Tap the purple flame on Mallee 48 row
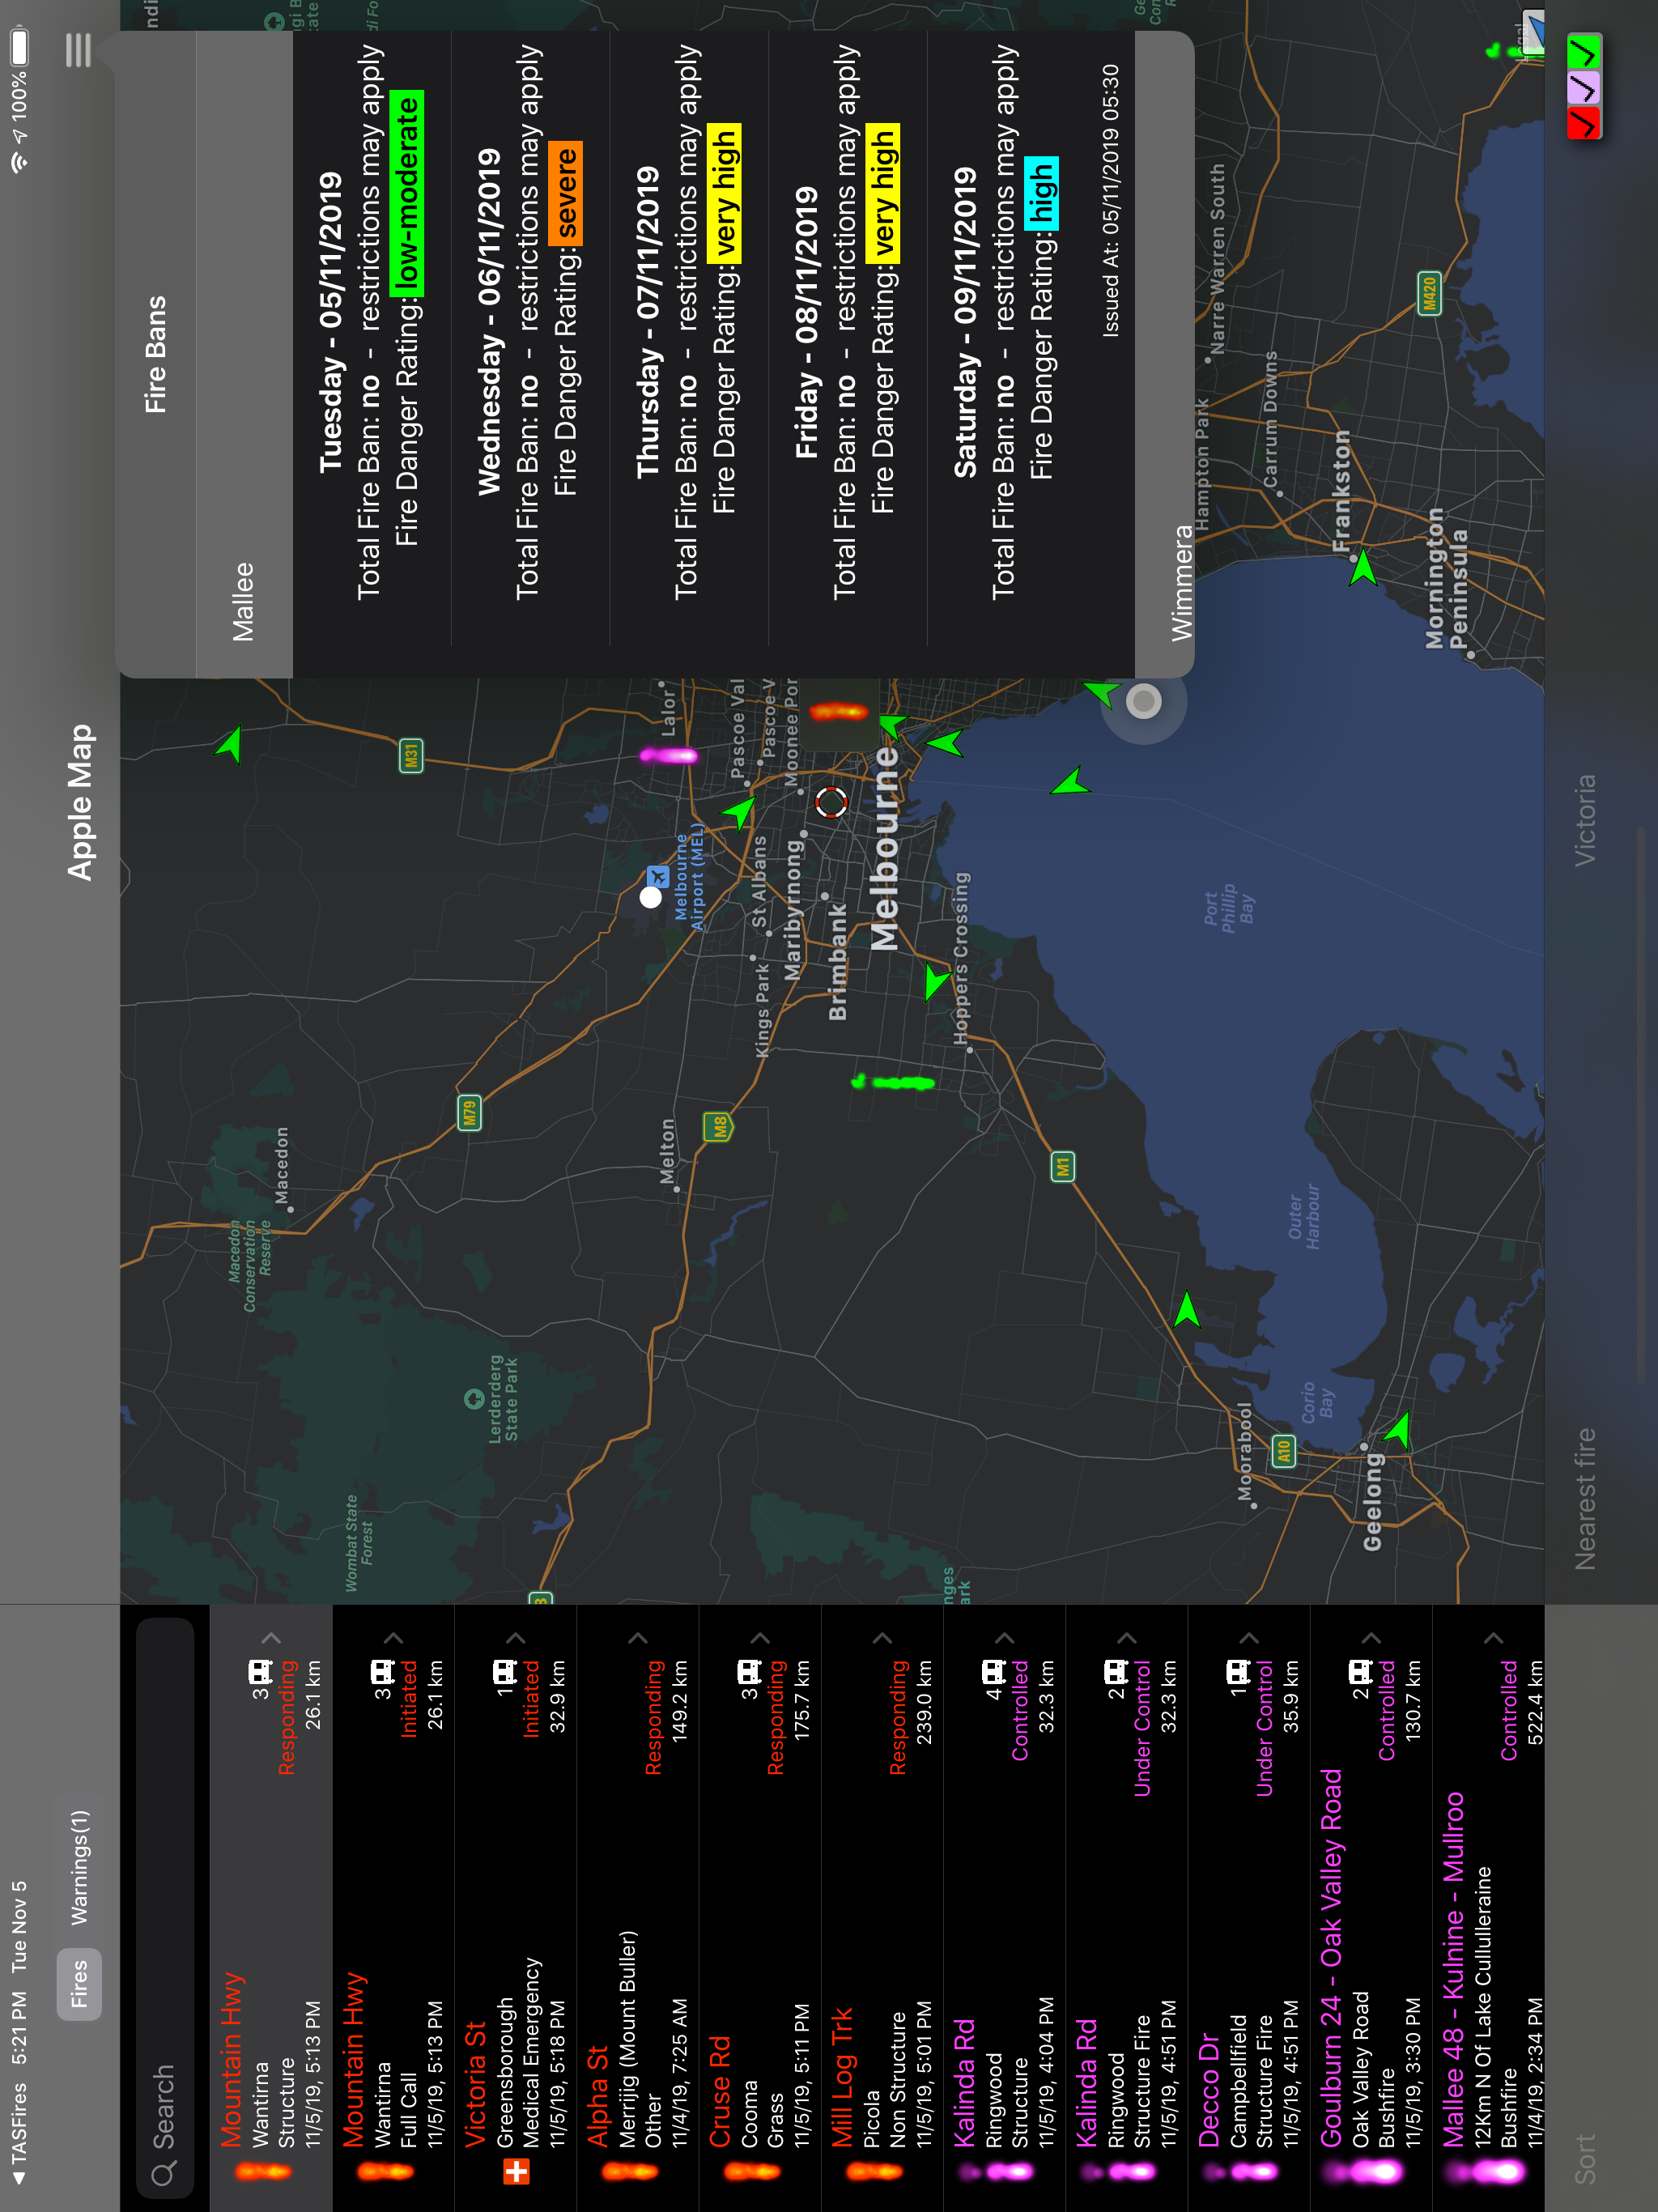 pyautogui.click(x=1484, y=2171)
